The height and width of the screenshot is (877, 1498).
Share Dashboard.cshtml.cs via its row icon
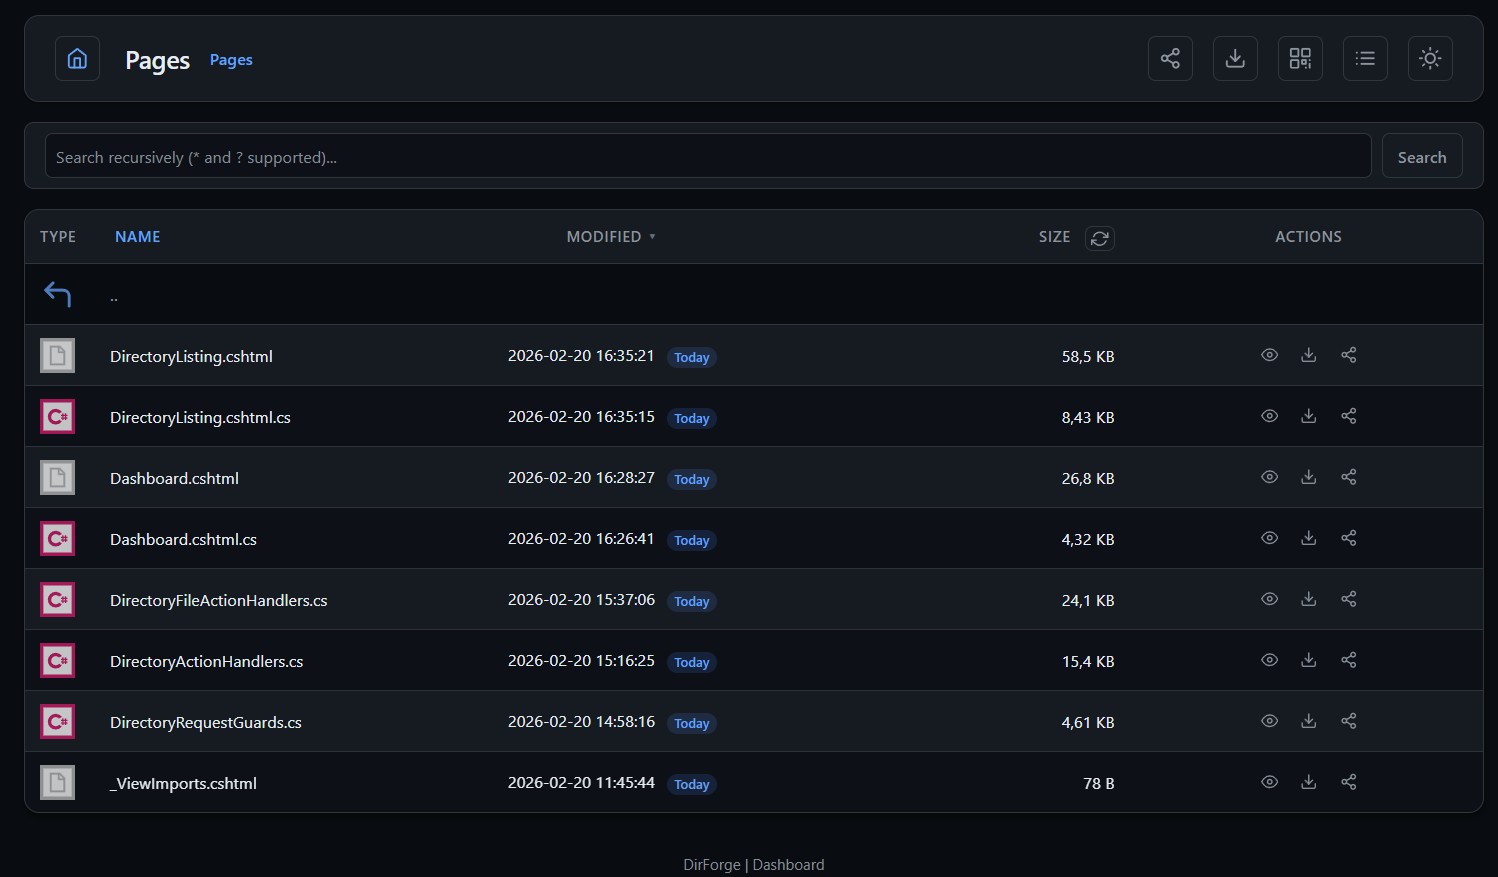click(1348, 538)
